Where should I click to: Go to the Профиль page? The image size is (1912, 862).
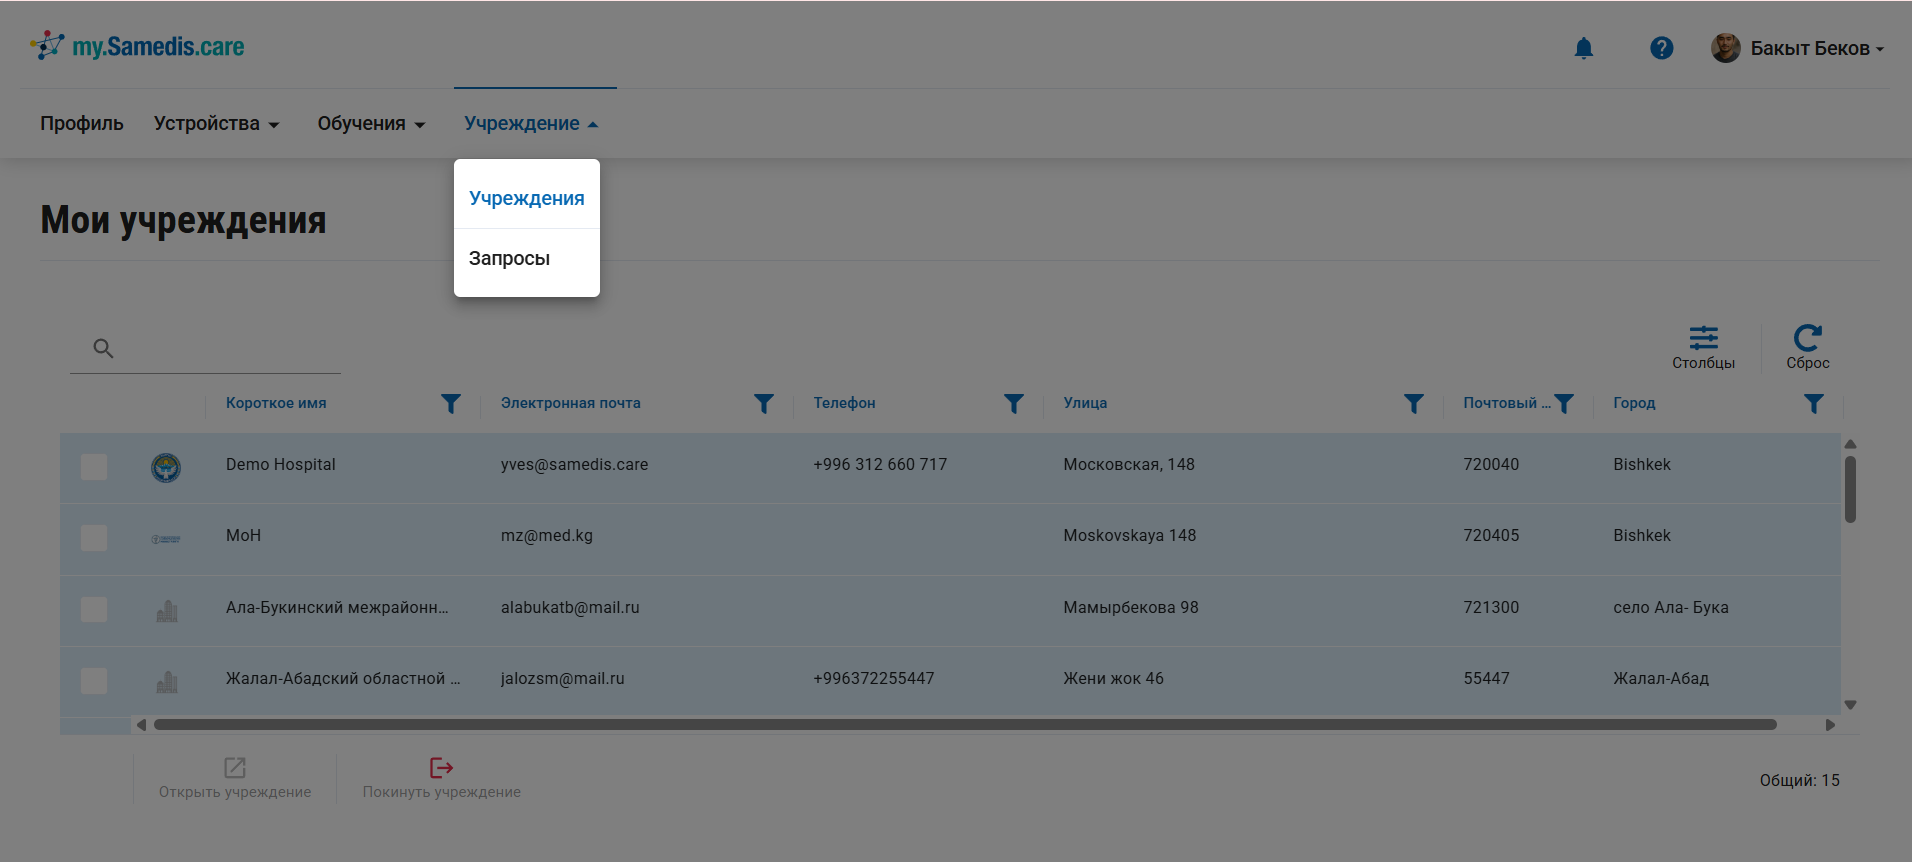(82, 124)
